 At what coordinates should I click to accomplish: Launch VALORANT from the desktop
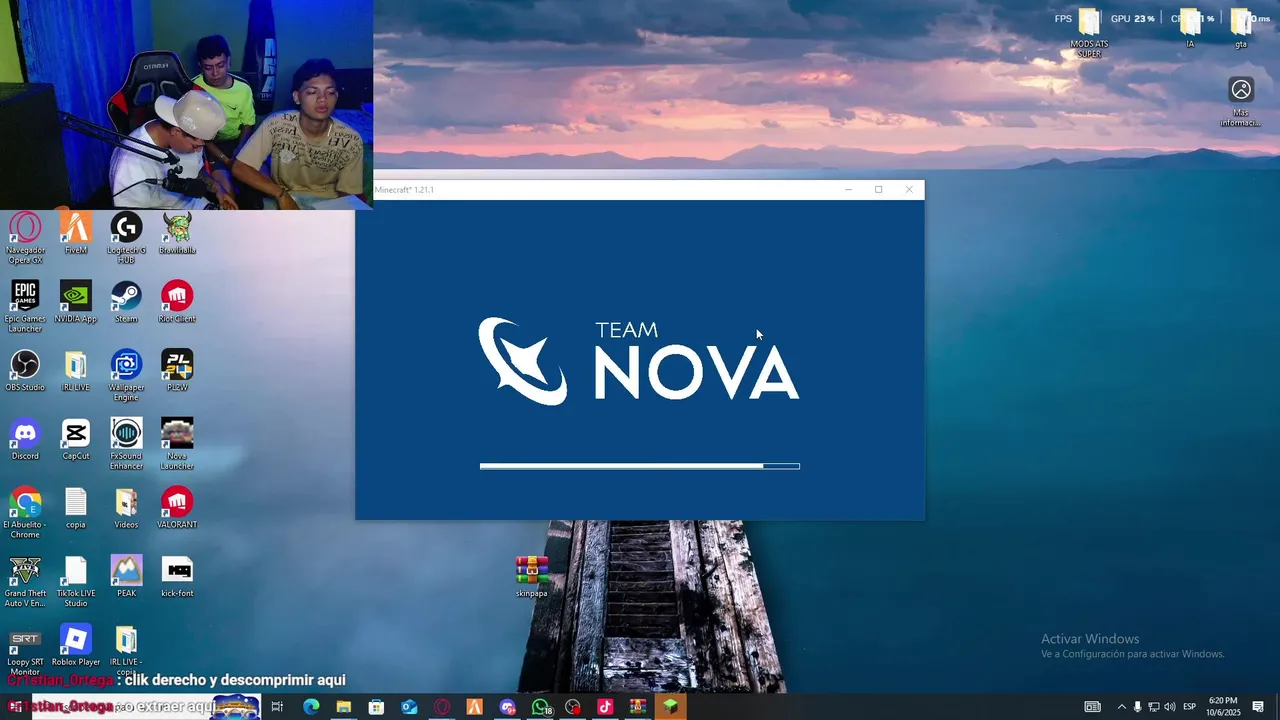pyautogui.click(x=177, y=508)
